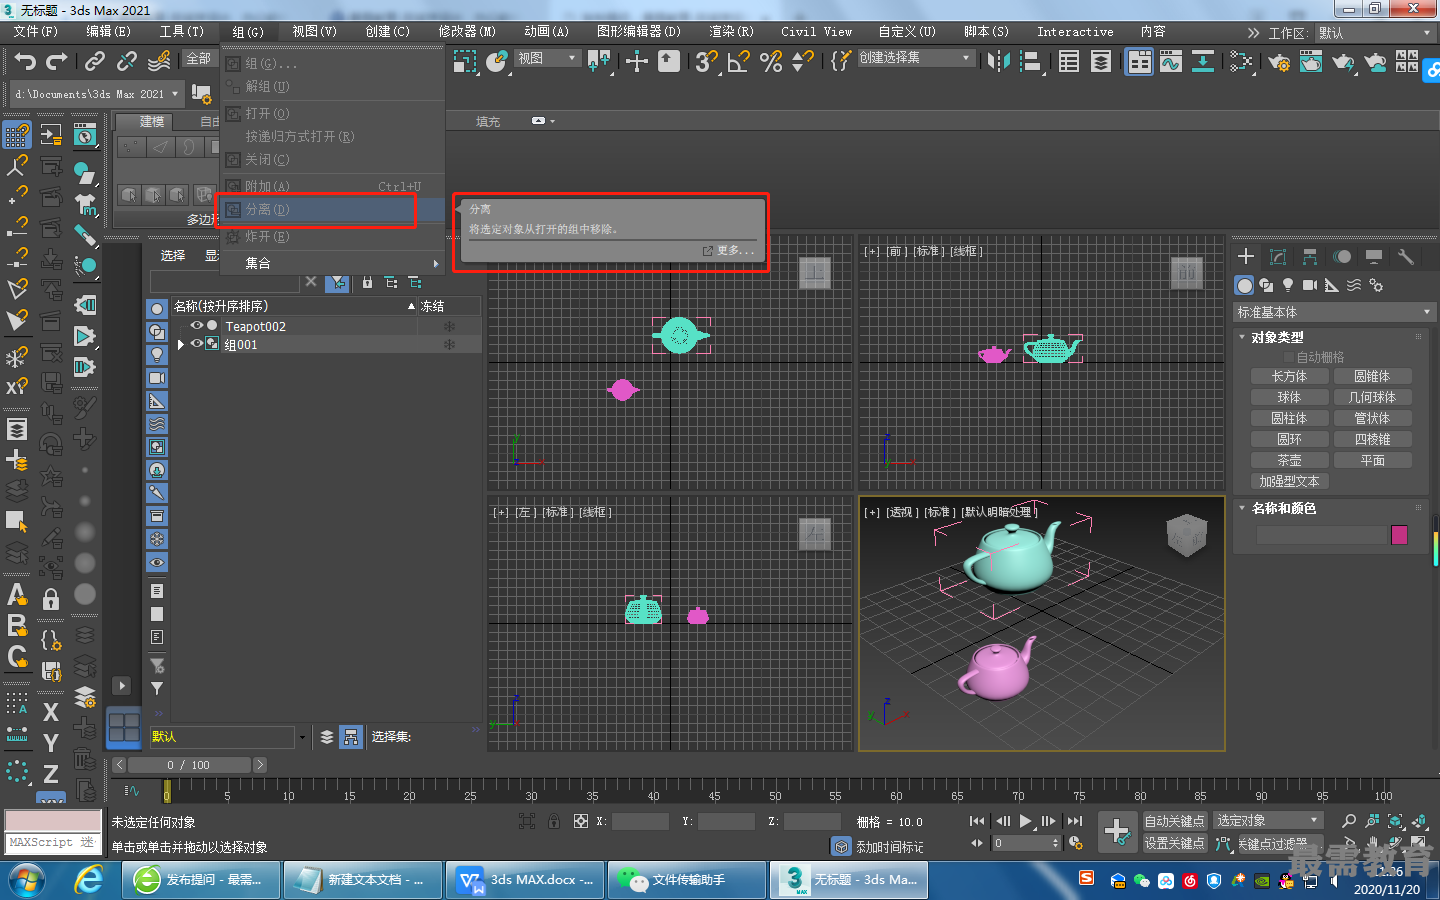Collapse the 对象类型 rollout
The height and width of the screenshot is (900, 1440).
(1242, 337)
